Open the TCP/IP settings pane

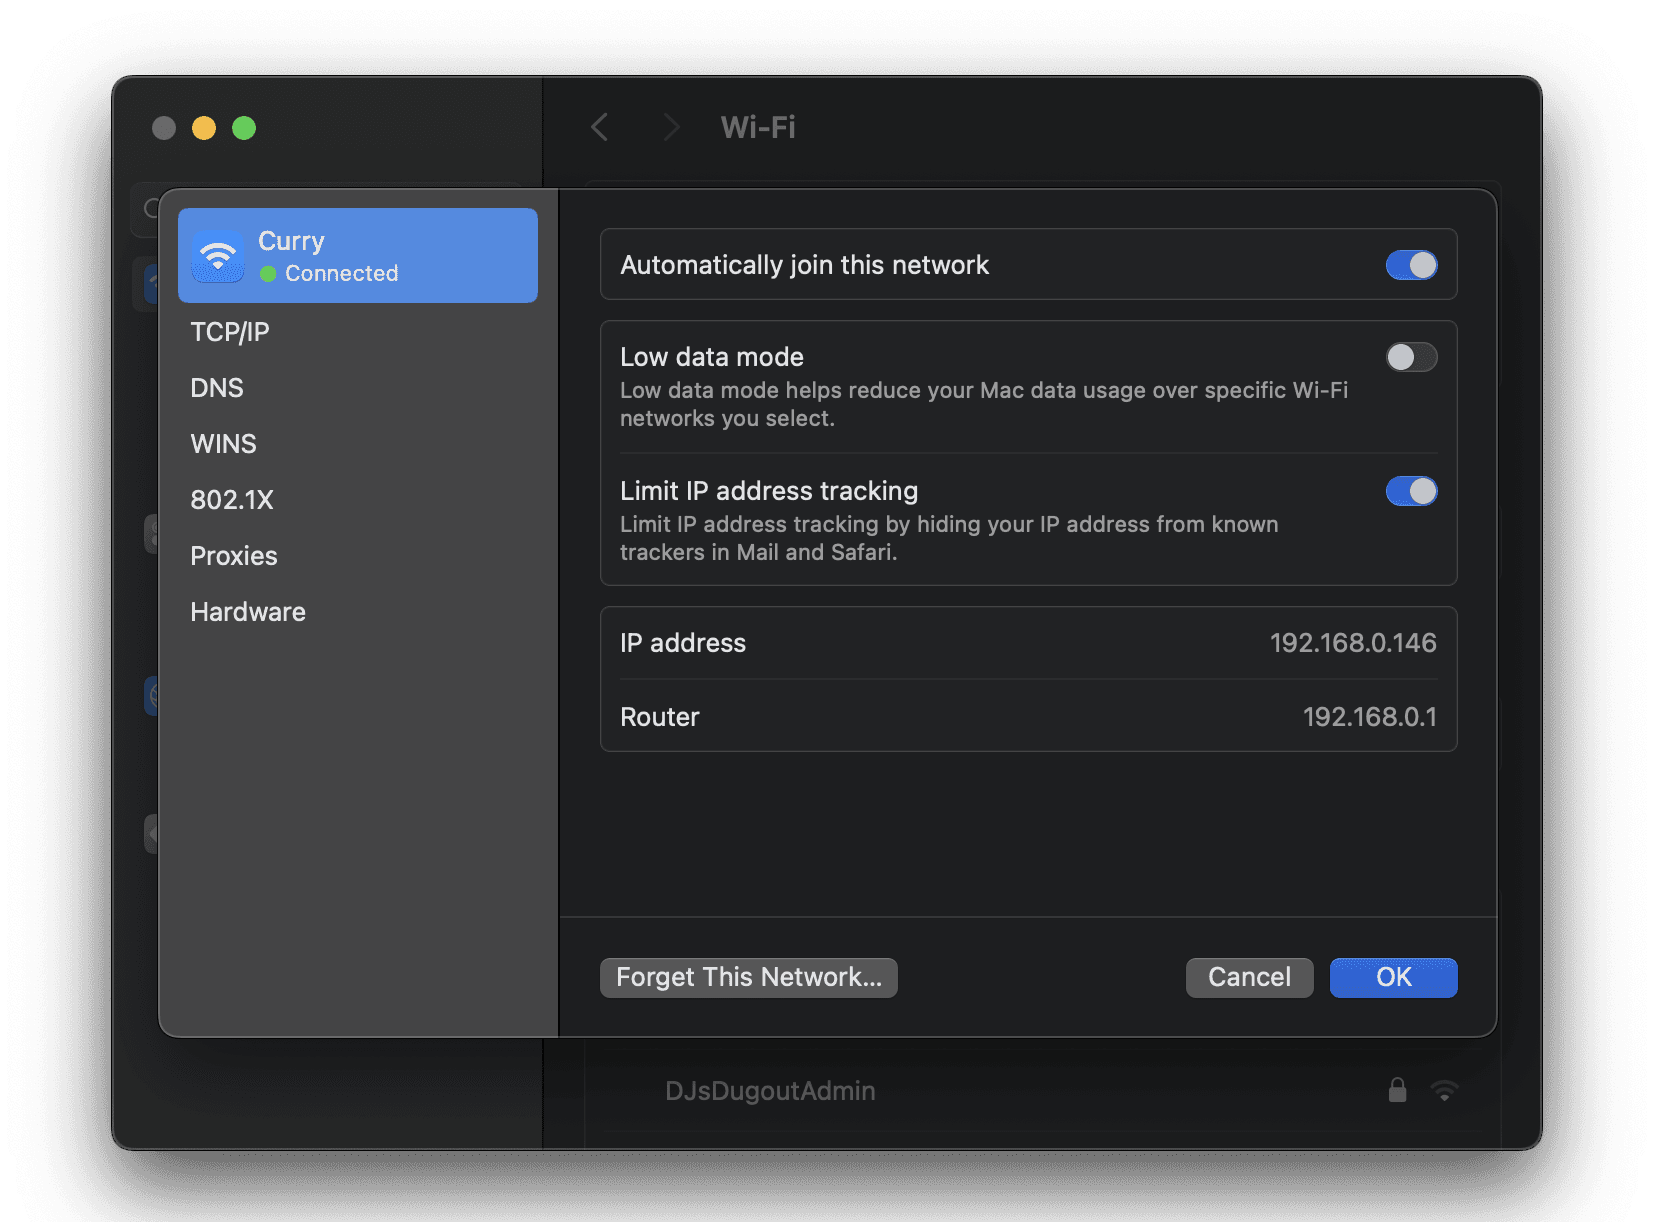pyautogui.click(x=230, y=331)
